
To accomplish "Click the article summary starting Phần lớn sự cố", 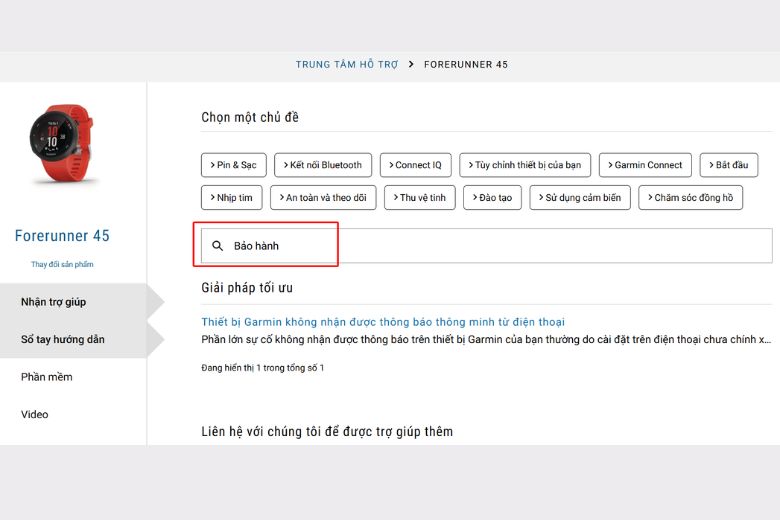I will 486,339.
